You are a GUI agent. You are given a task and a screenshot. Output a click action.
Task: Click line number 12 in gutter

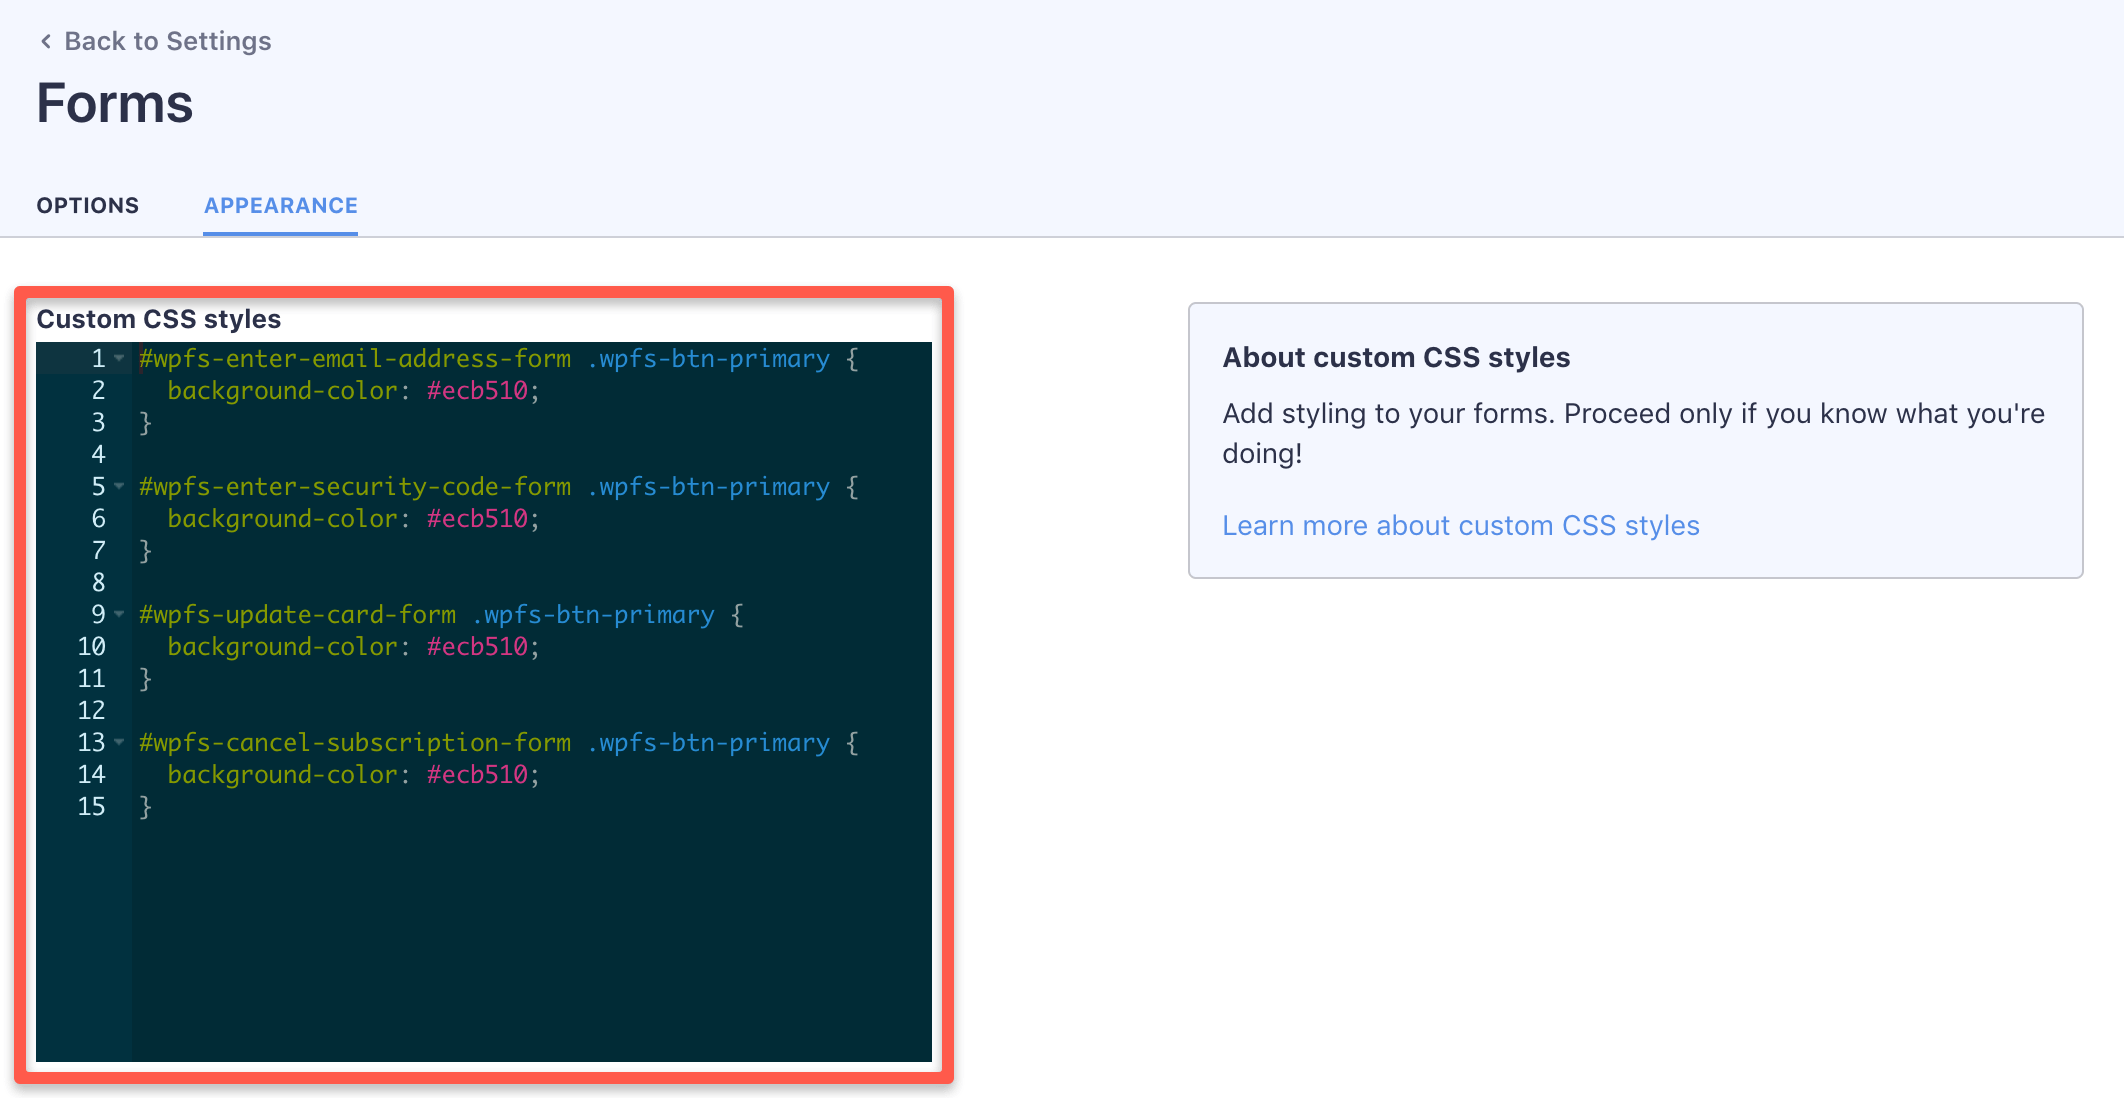click(x=91, y=711)
